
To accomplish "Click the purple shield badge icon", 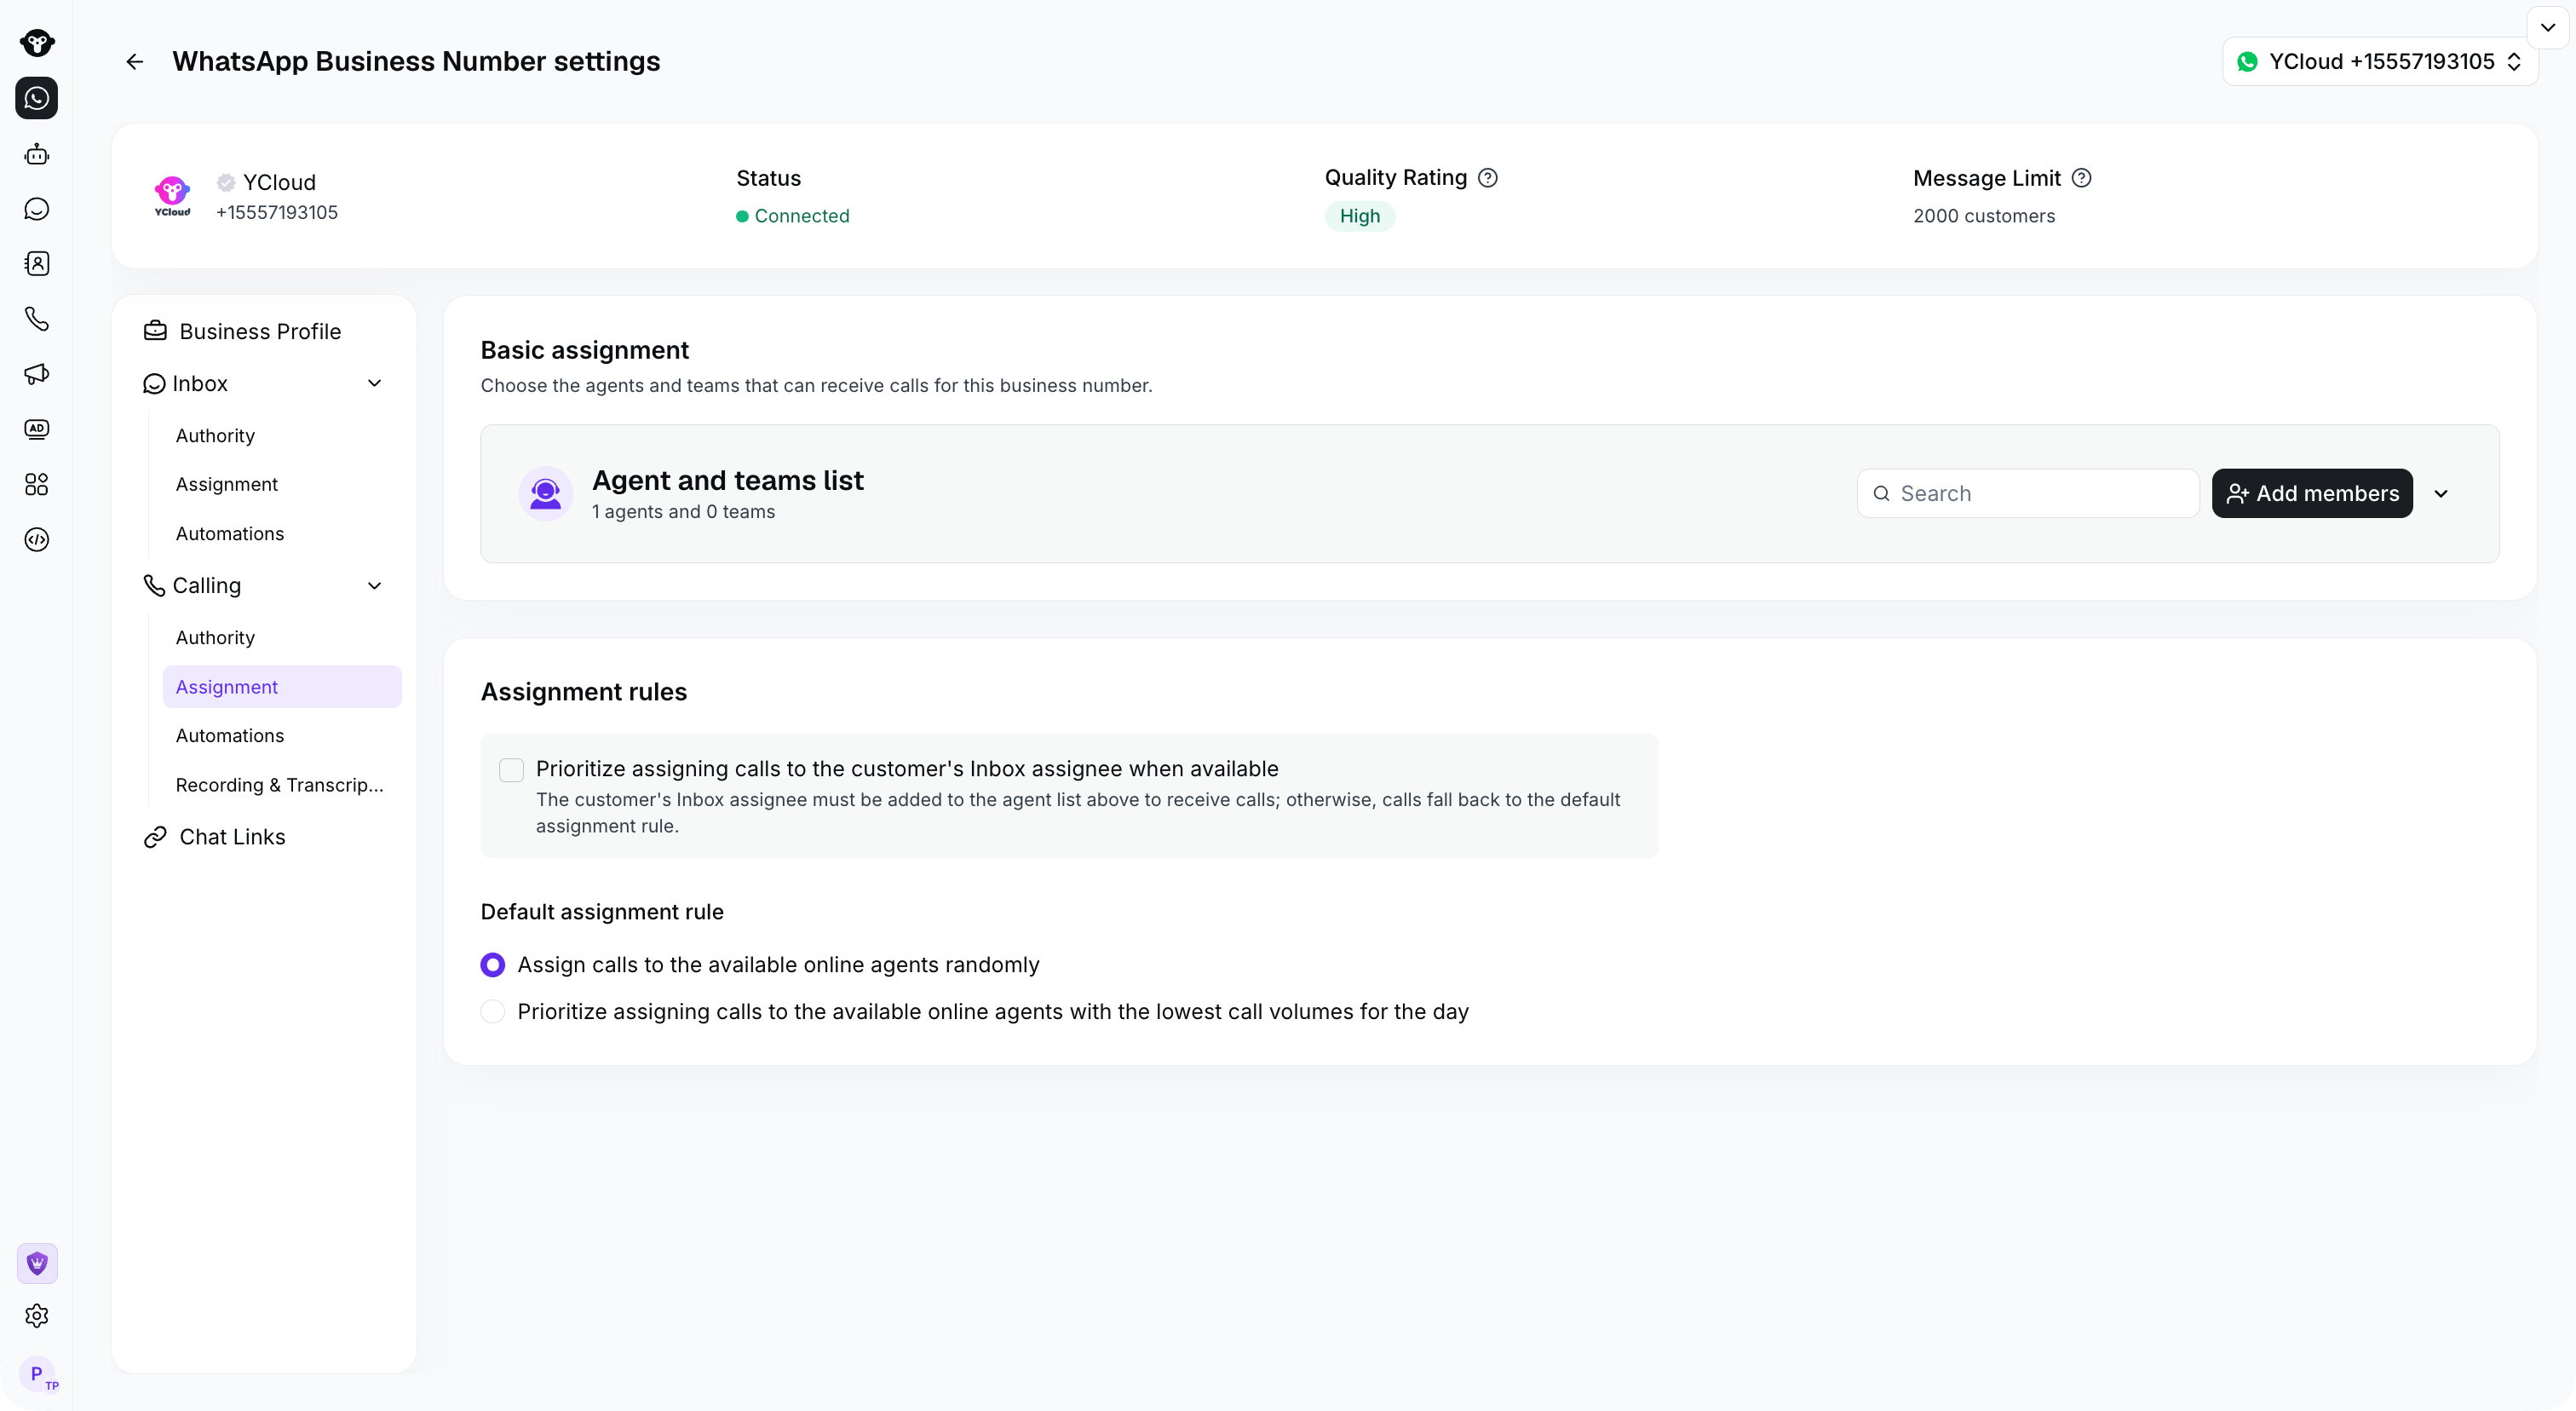I will click(x=37, y=1263).
